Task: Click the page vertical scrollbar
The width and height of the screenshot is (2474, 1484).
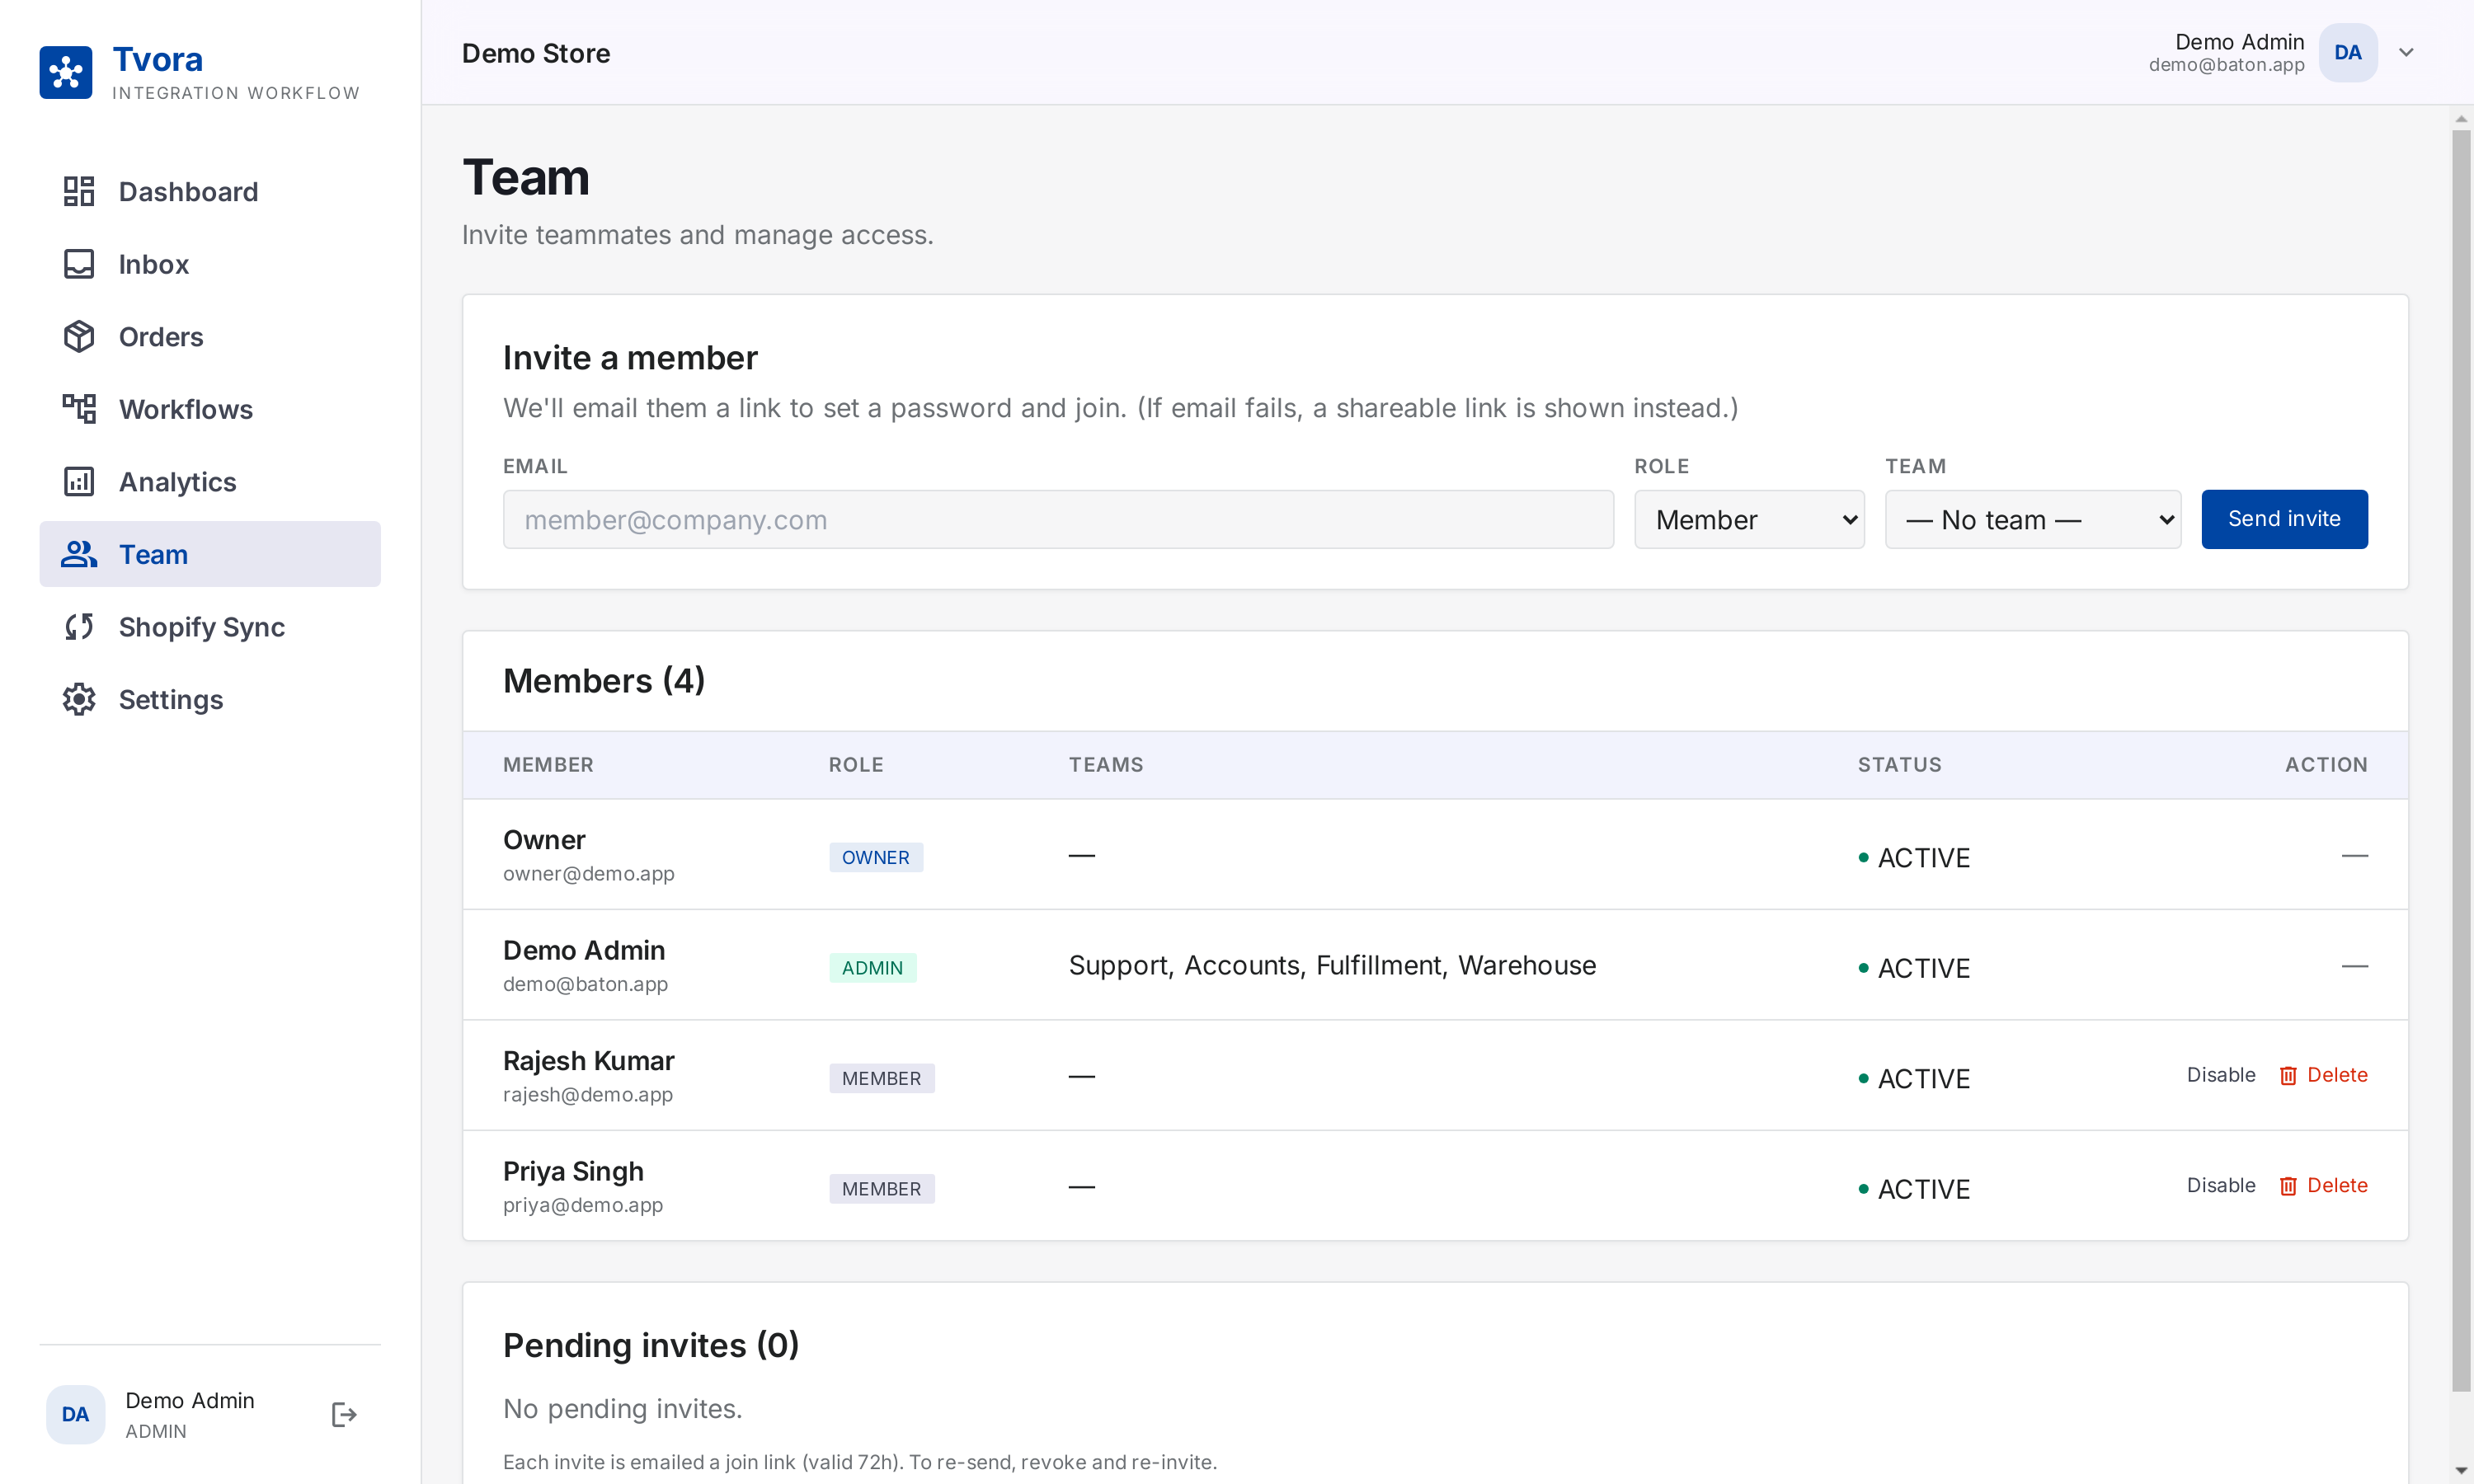Action: click(2461, 760)
